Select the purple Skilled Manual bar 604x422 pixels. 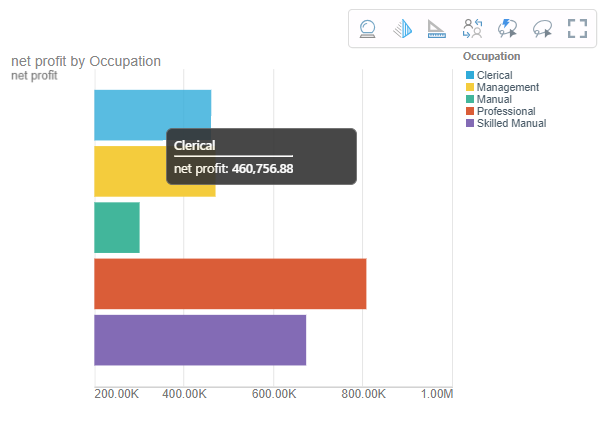[199, 340]
